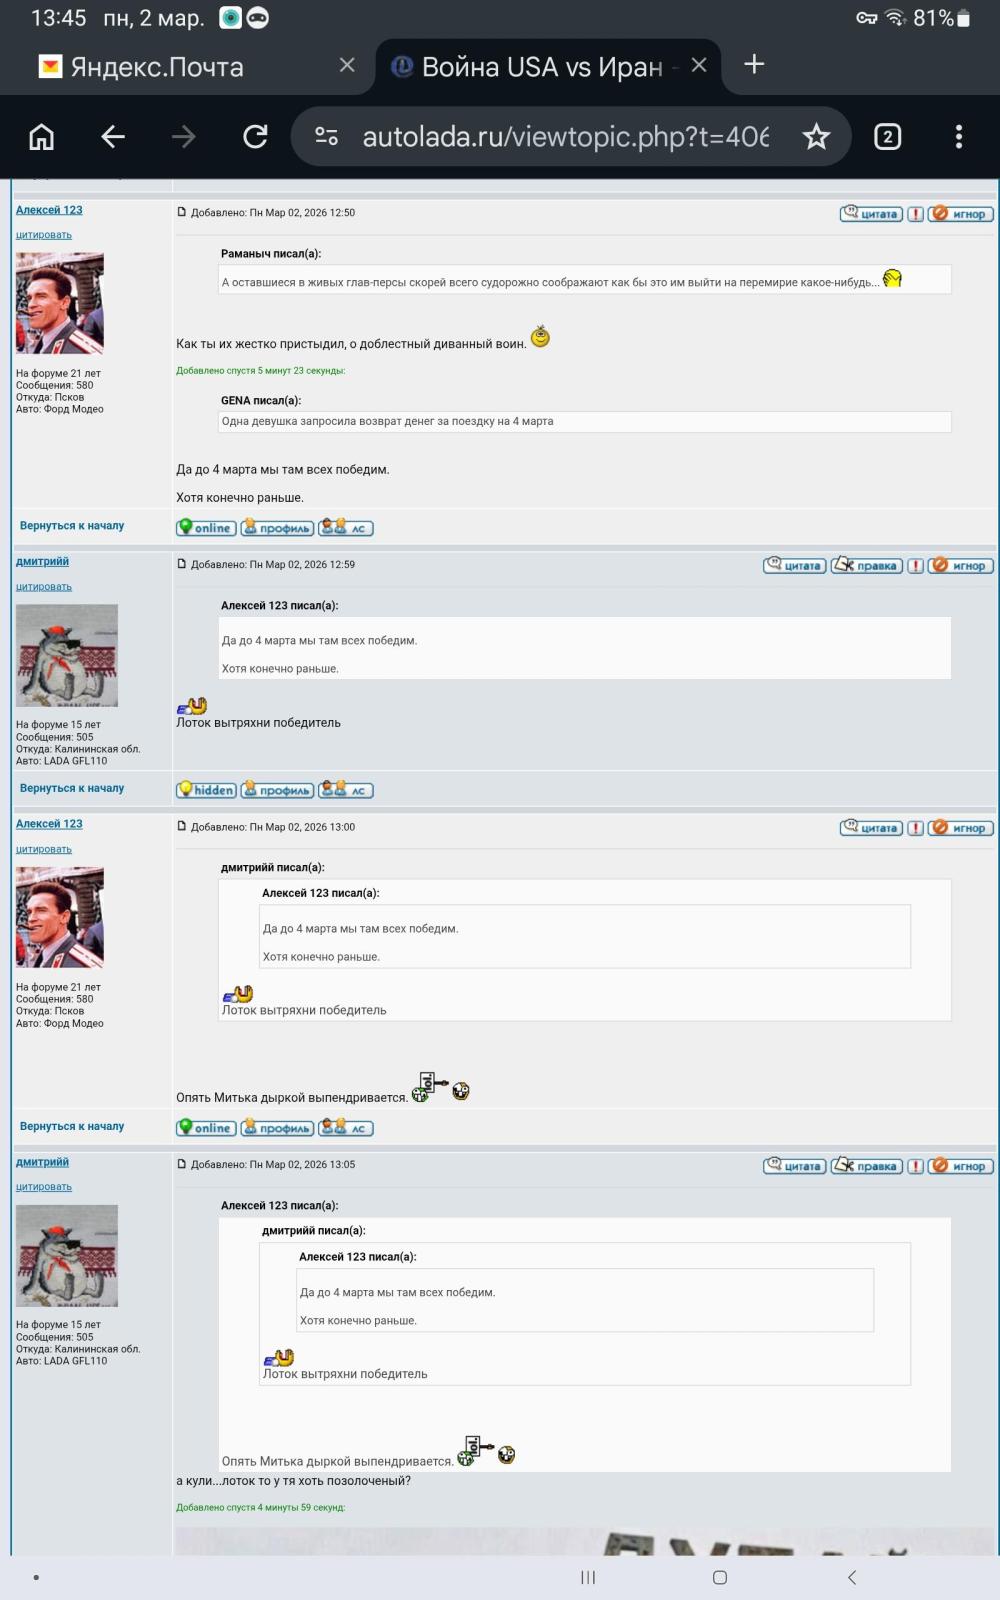
Task: Open профиль of the 12:59 post author
Action: coord(277,790)
